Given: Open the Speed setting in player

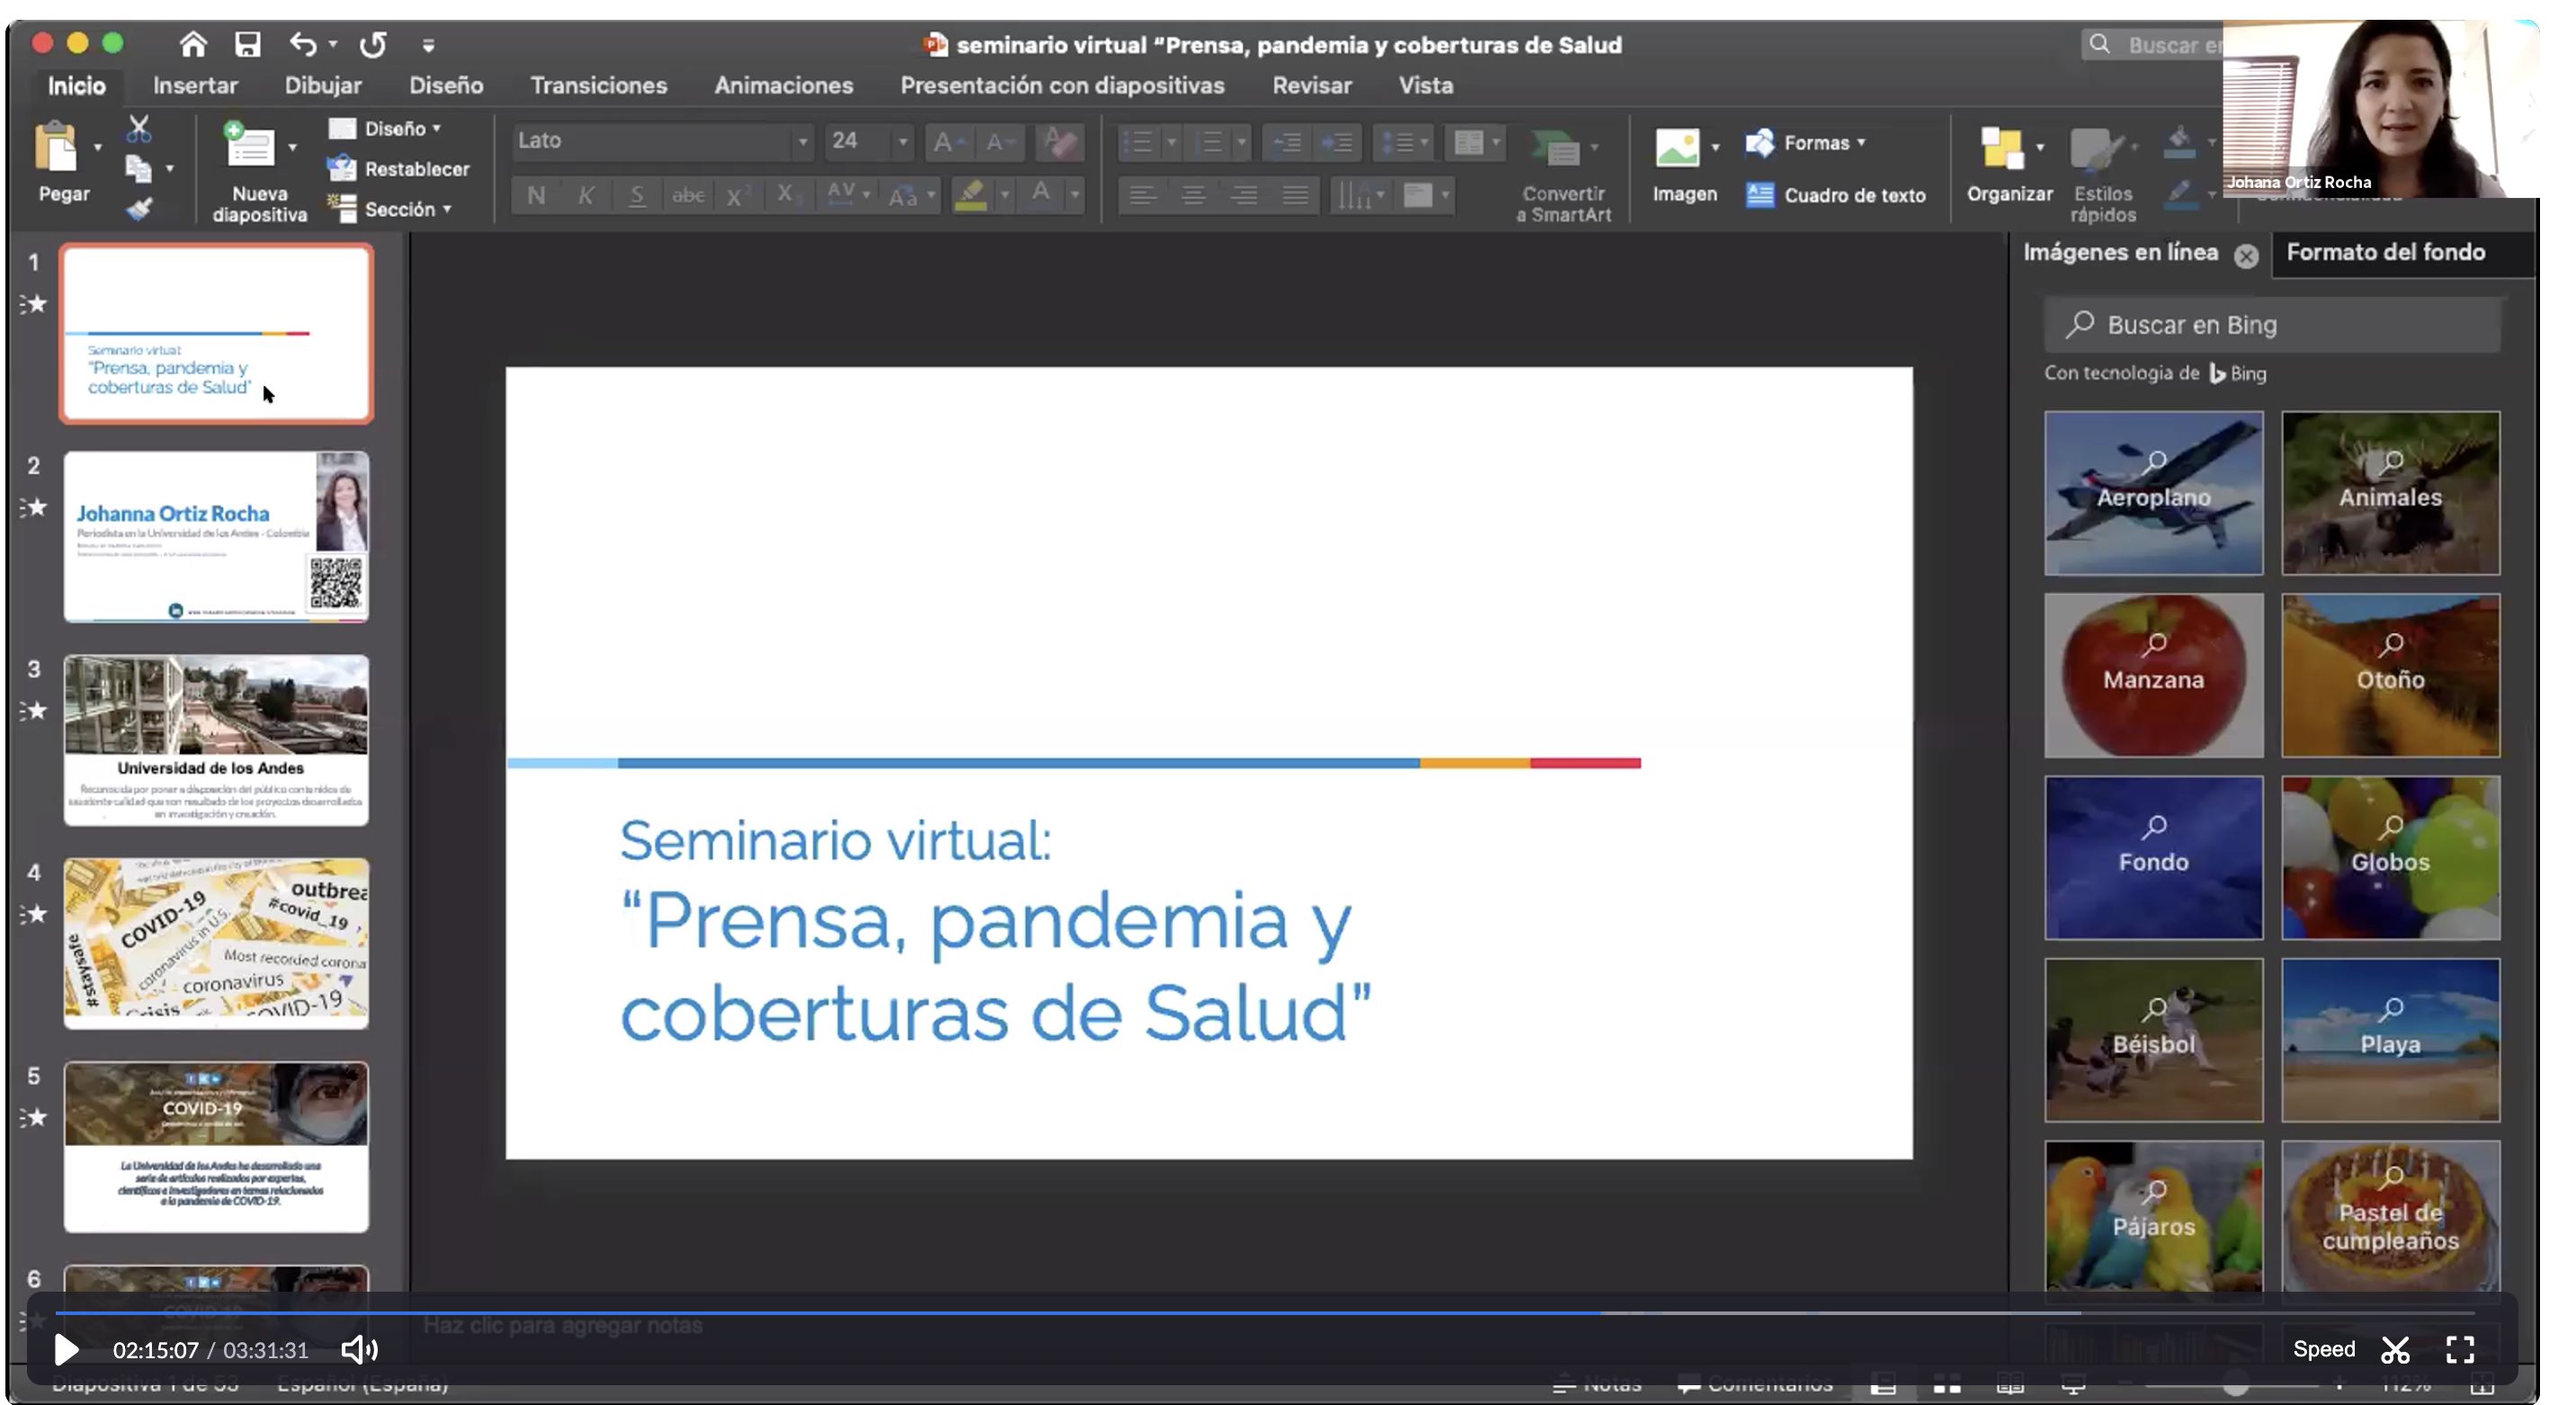Looking at the screenshot, I should point(2323,1349).
